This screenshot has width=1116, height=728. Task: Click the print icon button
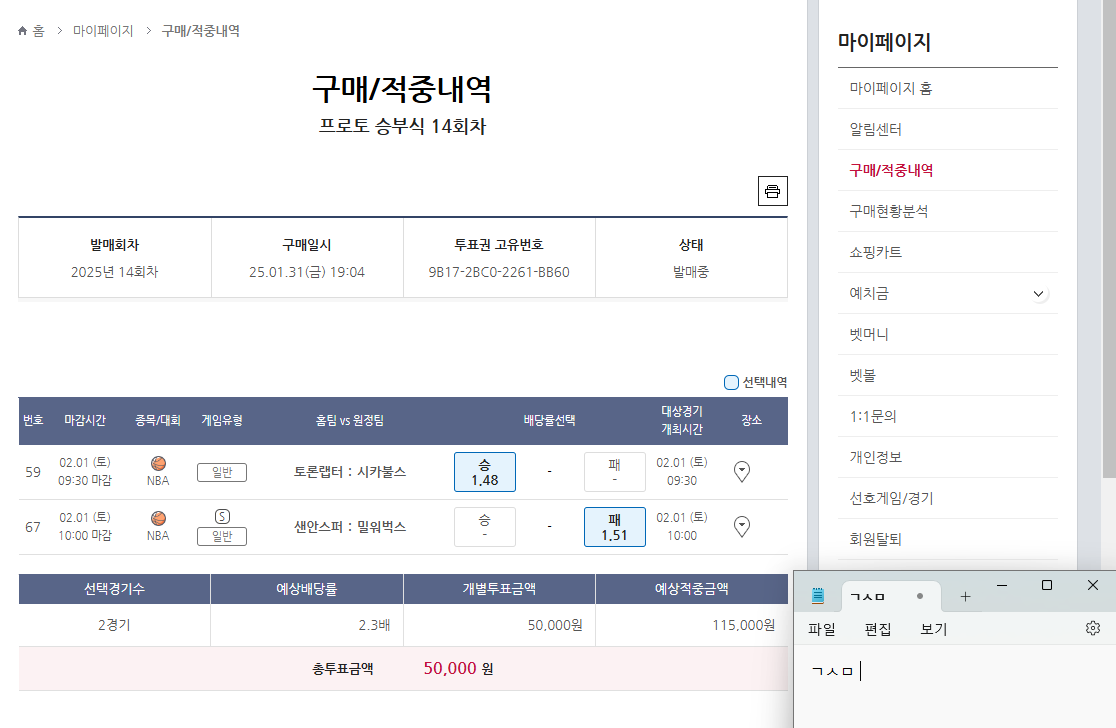click(772, 191)
